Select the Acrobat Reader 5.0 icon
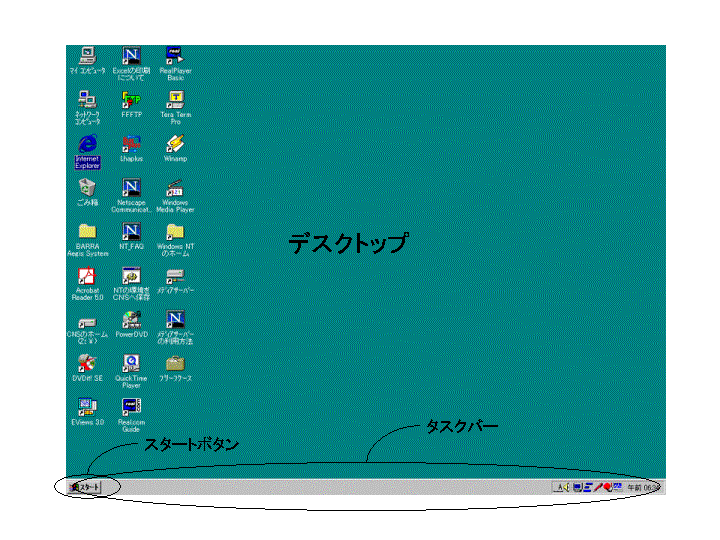 pos(87,276)
